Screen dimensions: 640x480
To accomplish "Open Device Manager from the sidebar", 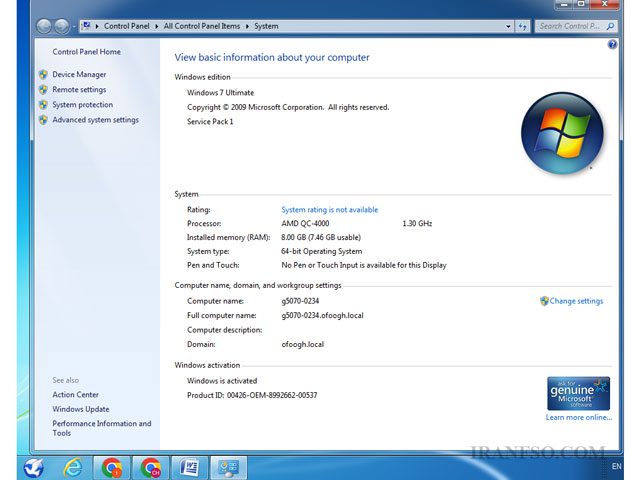I will click(x=79, y=75).
